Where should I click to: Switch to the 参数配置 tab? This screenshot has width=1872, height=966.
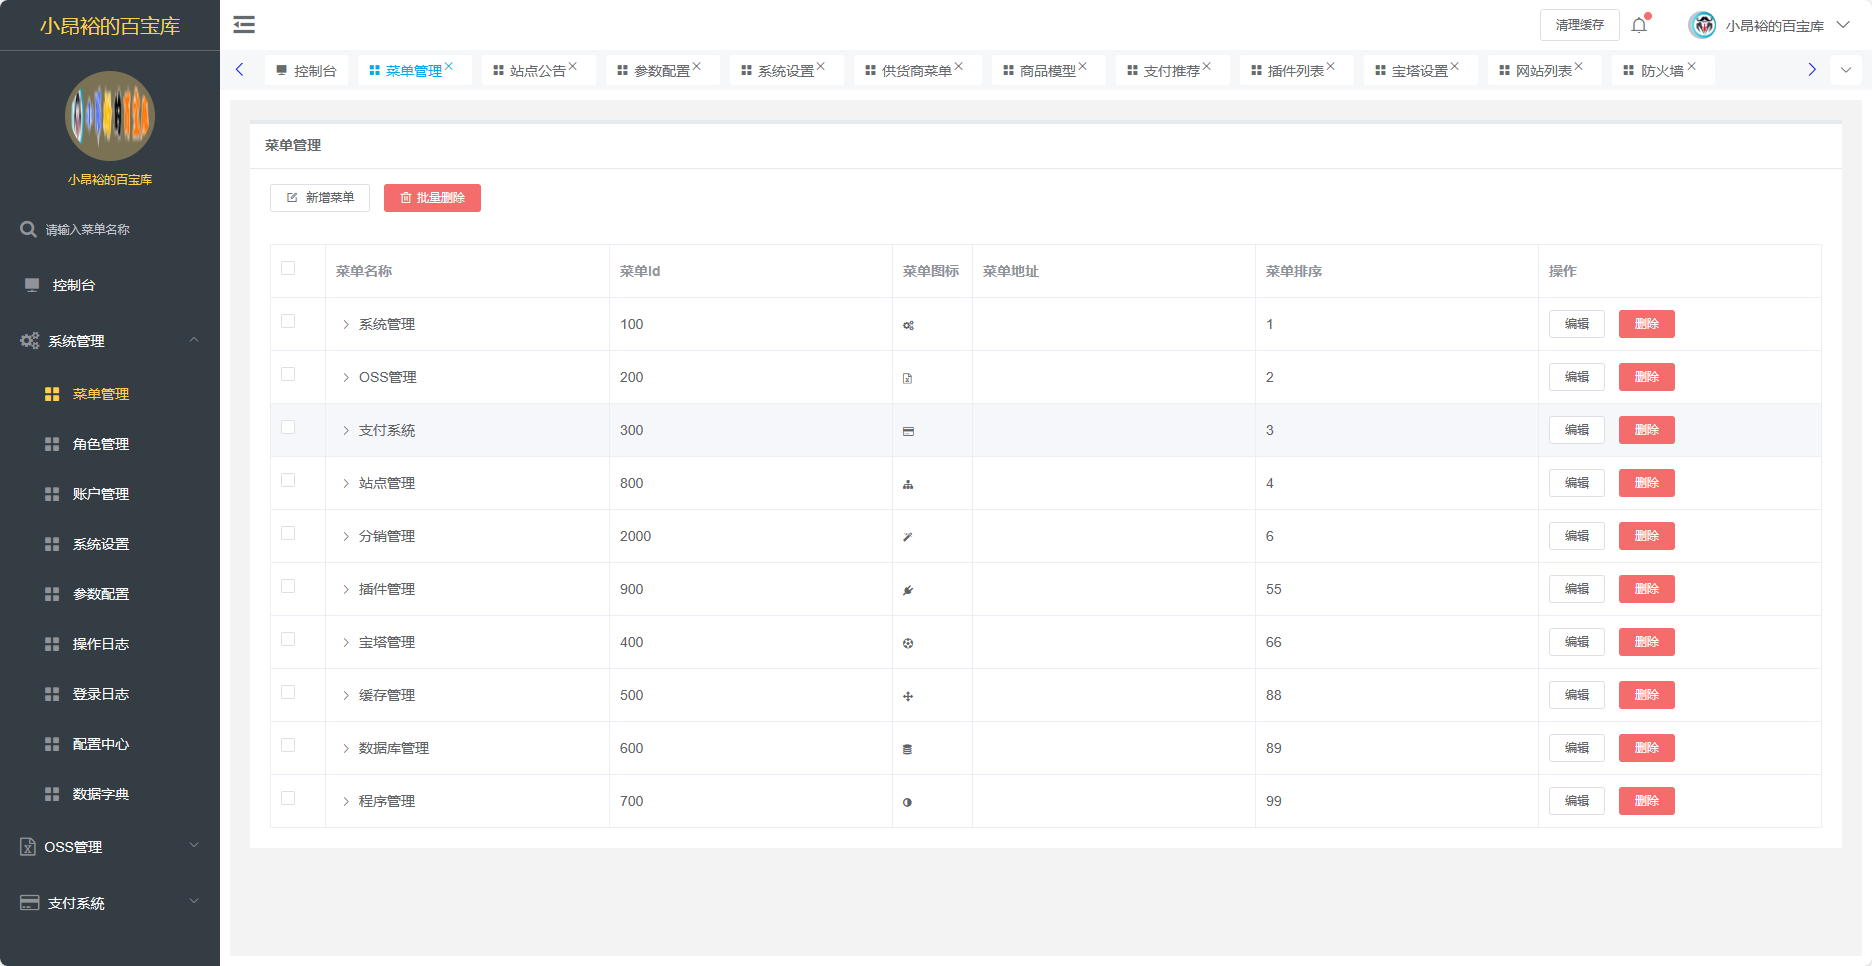[x=661, y=71]
